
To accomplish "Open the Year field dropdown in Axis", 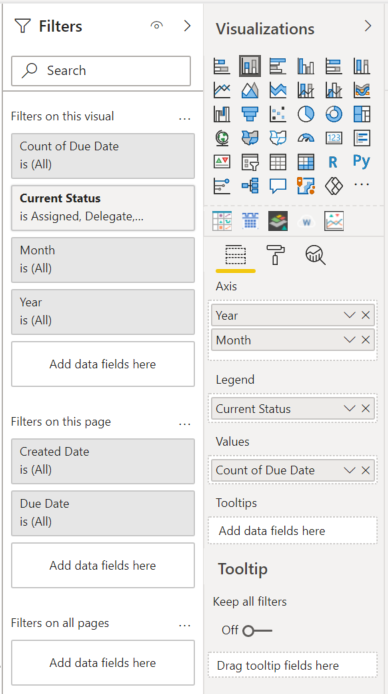I will [x=350, y=315].
